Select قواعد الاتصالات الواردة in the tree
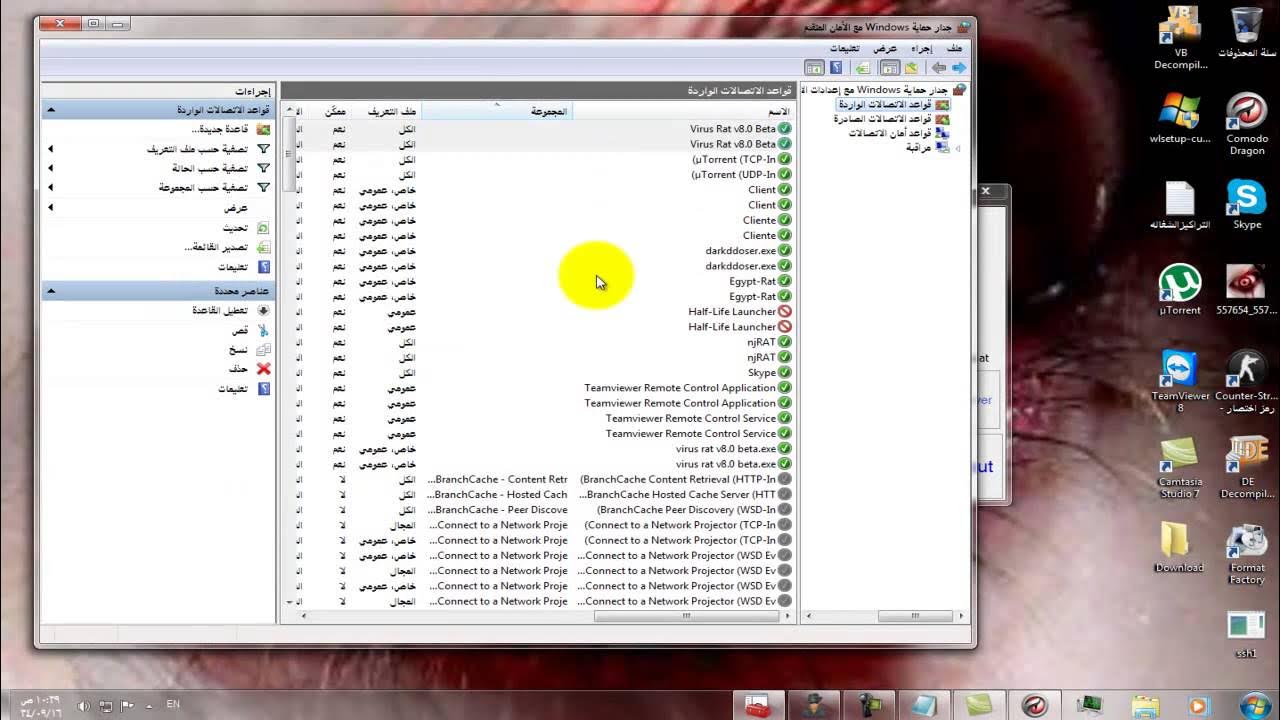Image resolution: width=1280 pixels, height=720 pixels. 893,105
